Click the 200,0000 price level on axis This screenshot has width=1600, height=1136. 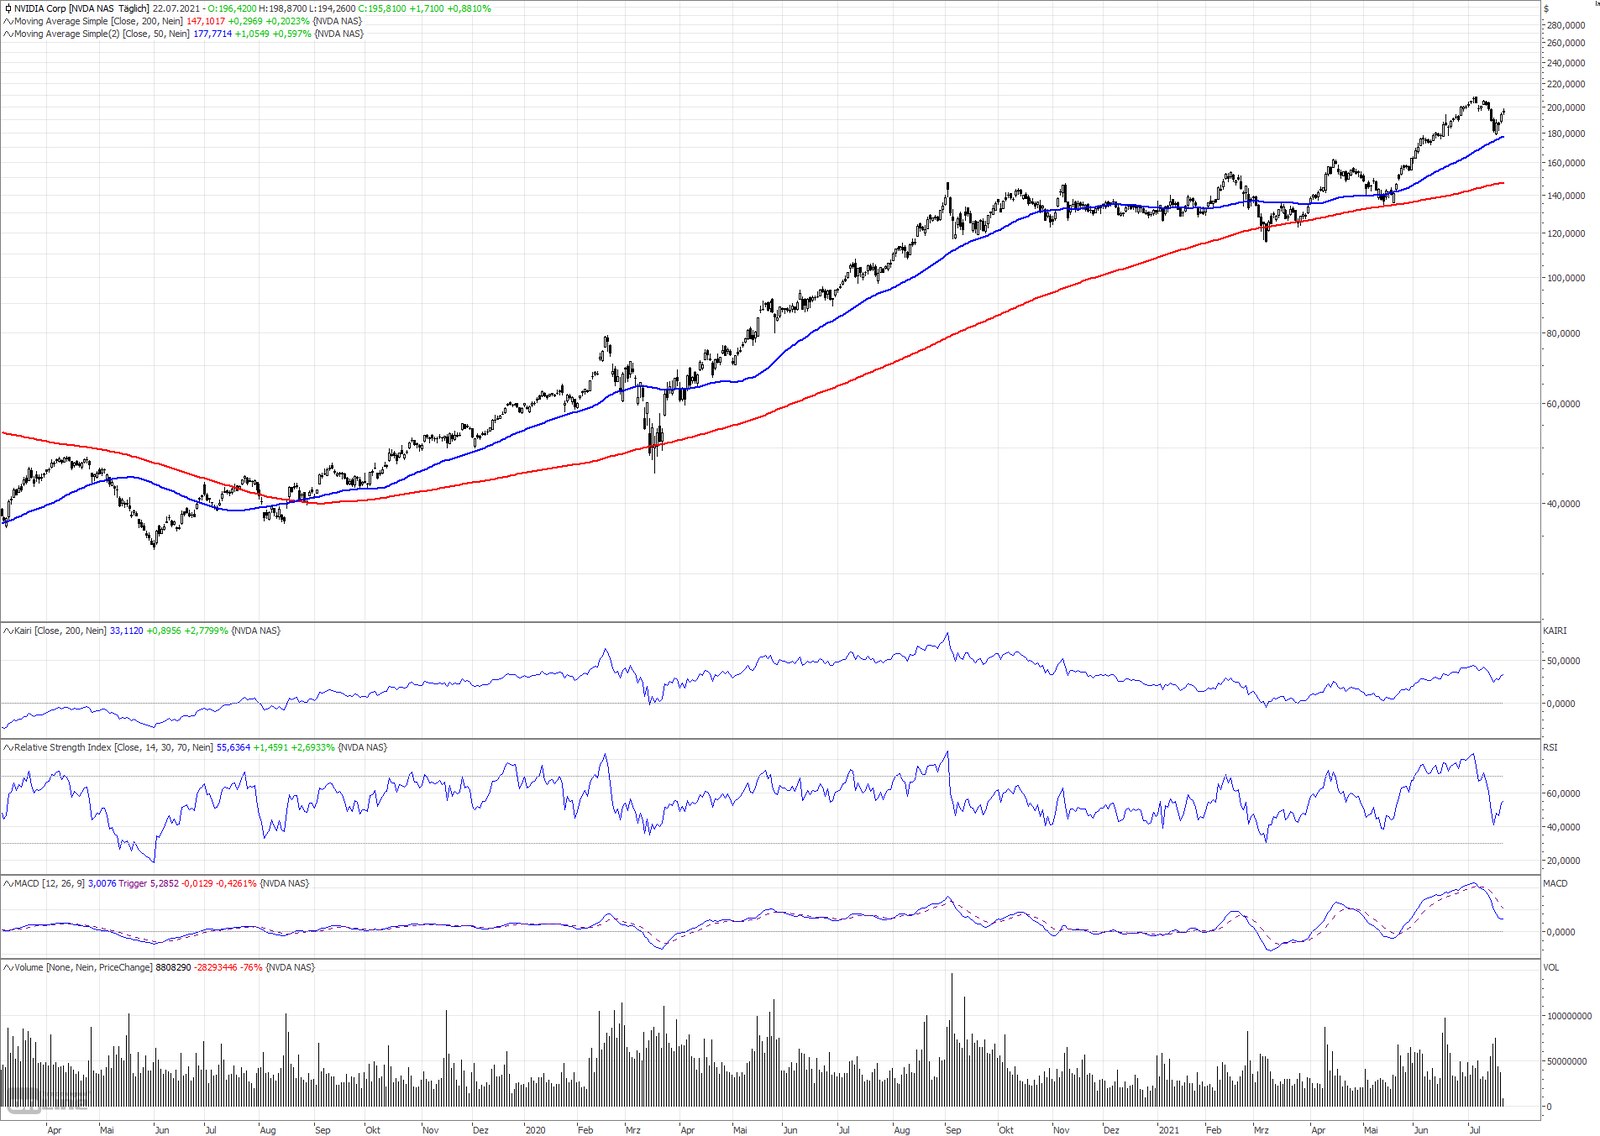click(1565, 108)
